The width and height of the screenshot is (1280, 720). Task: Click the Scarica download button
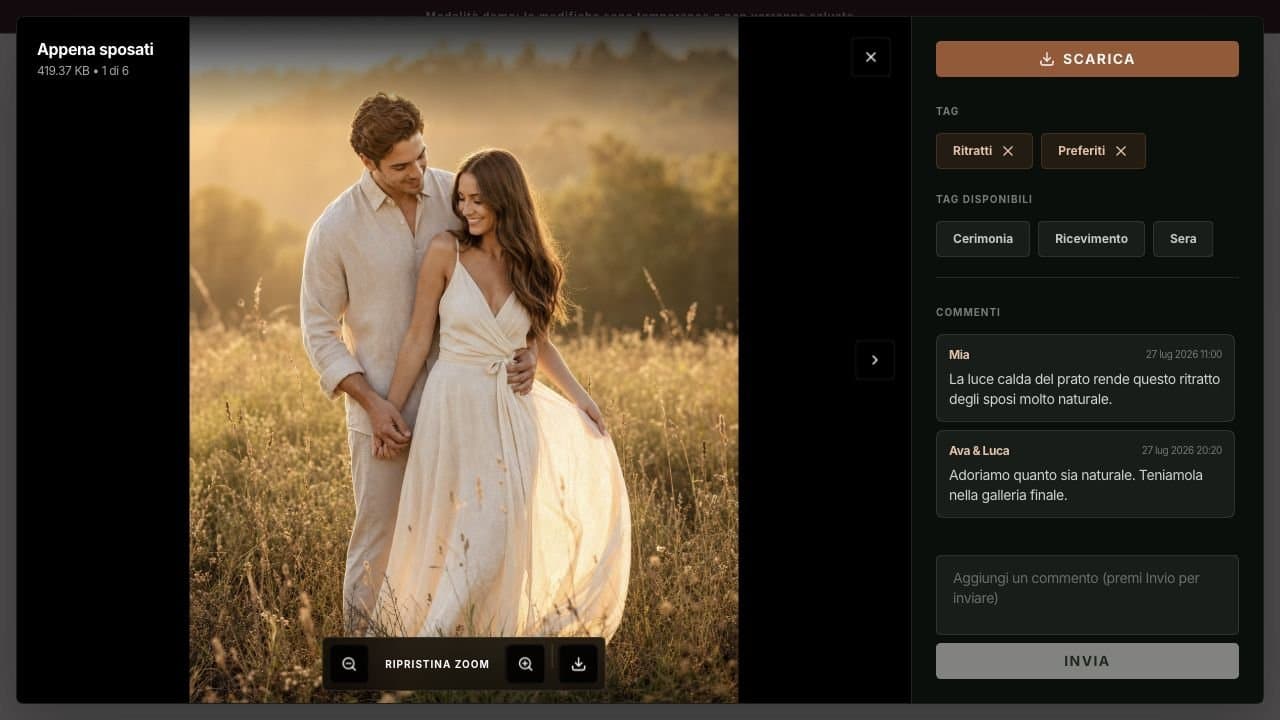tap(1087, 59)
